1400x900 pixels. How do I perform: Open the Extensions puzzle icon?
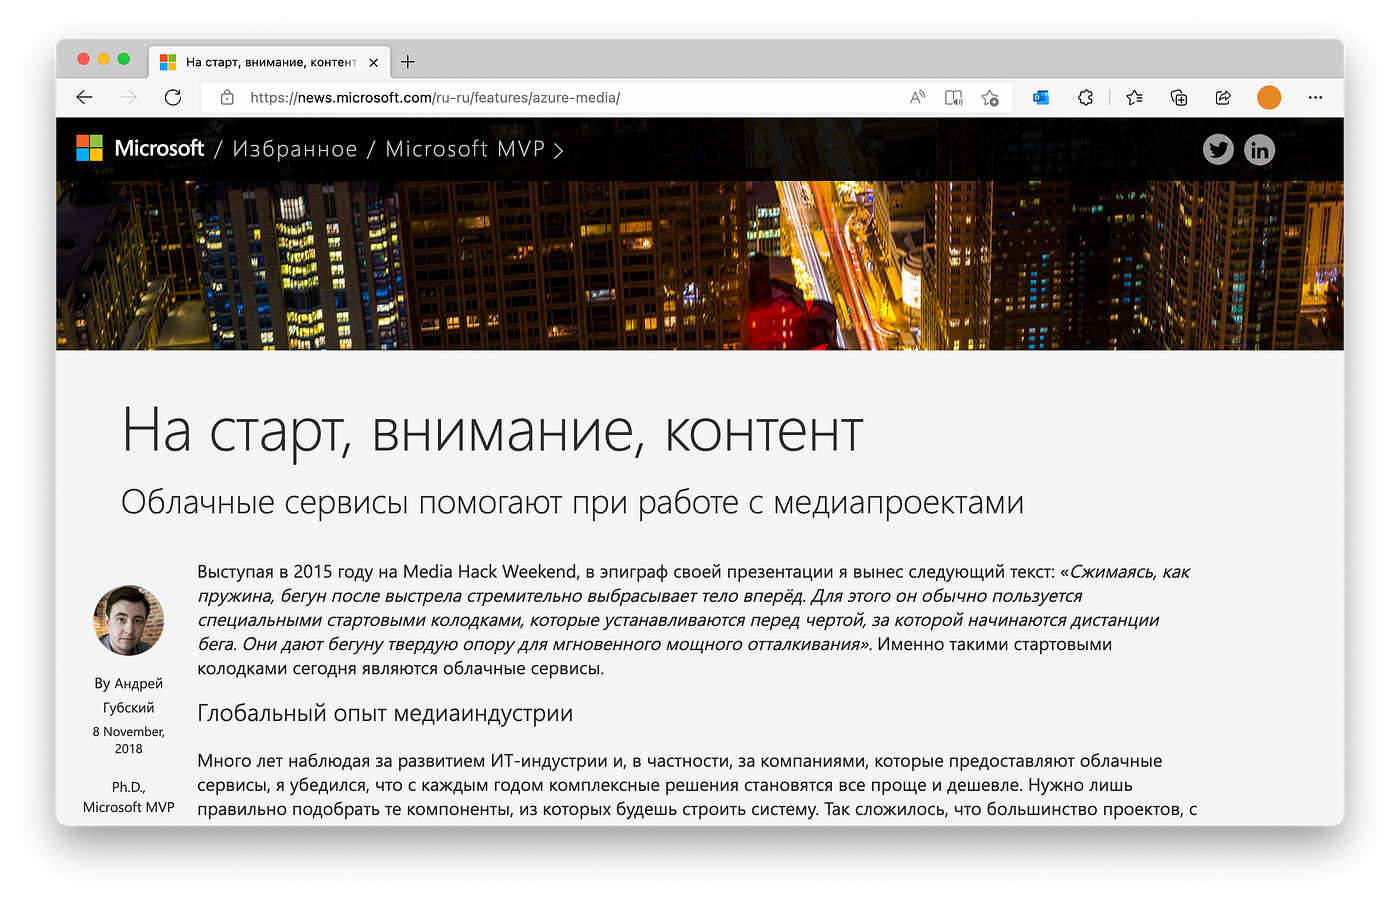point(1085,97)
